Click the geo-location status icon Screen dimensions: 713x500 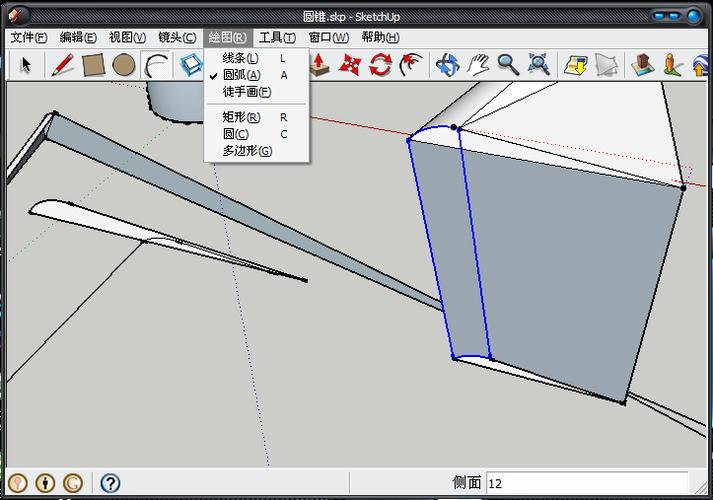[18, 483]
